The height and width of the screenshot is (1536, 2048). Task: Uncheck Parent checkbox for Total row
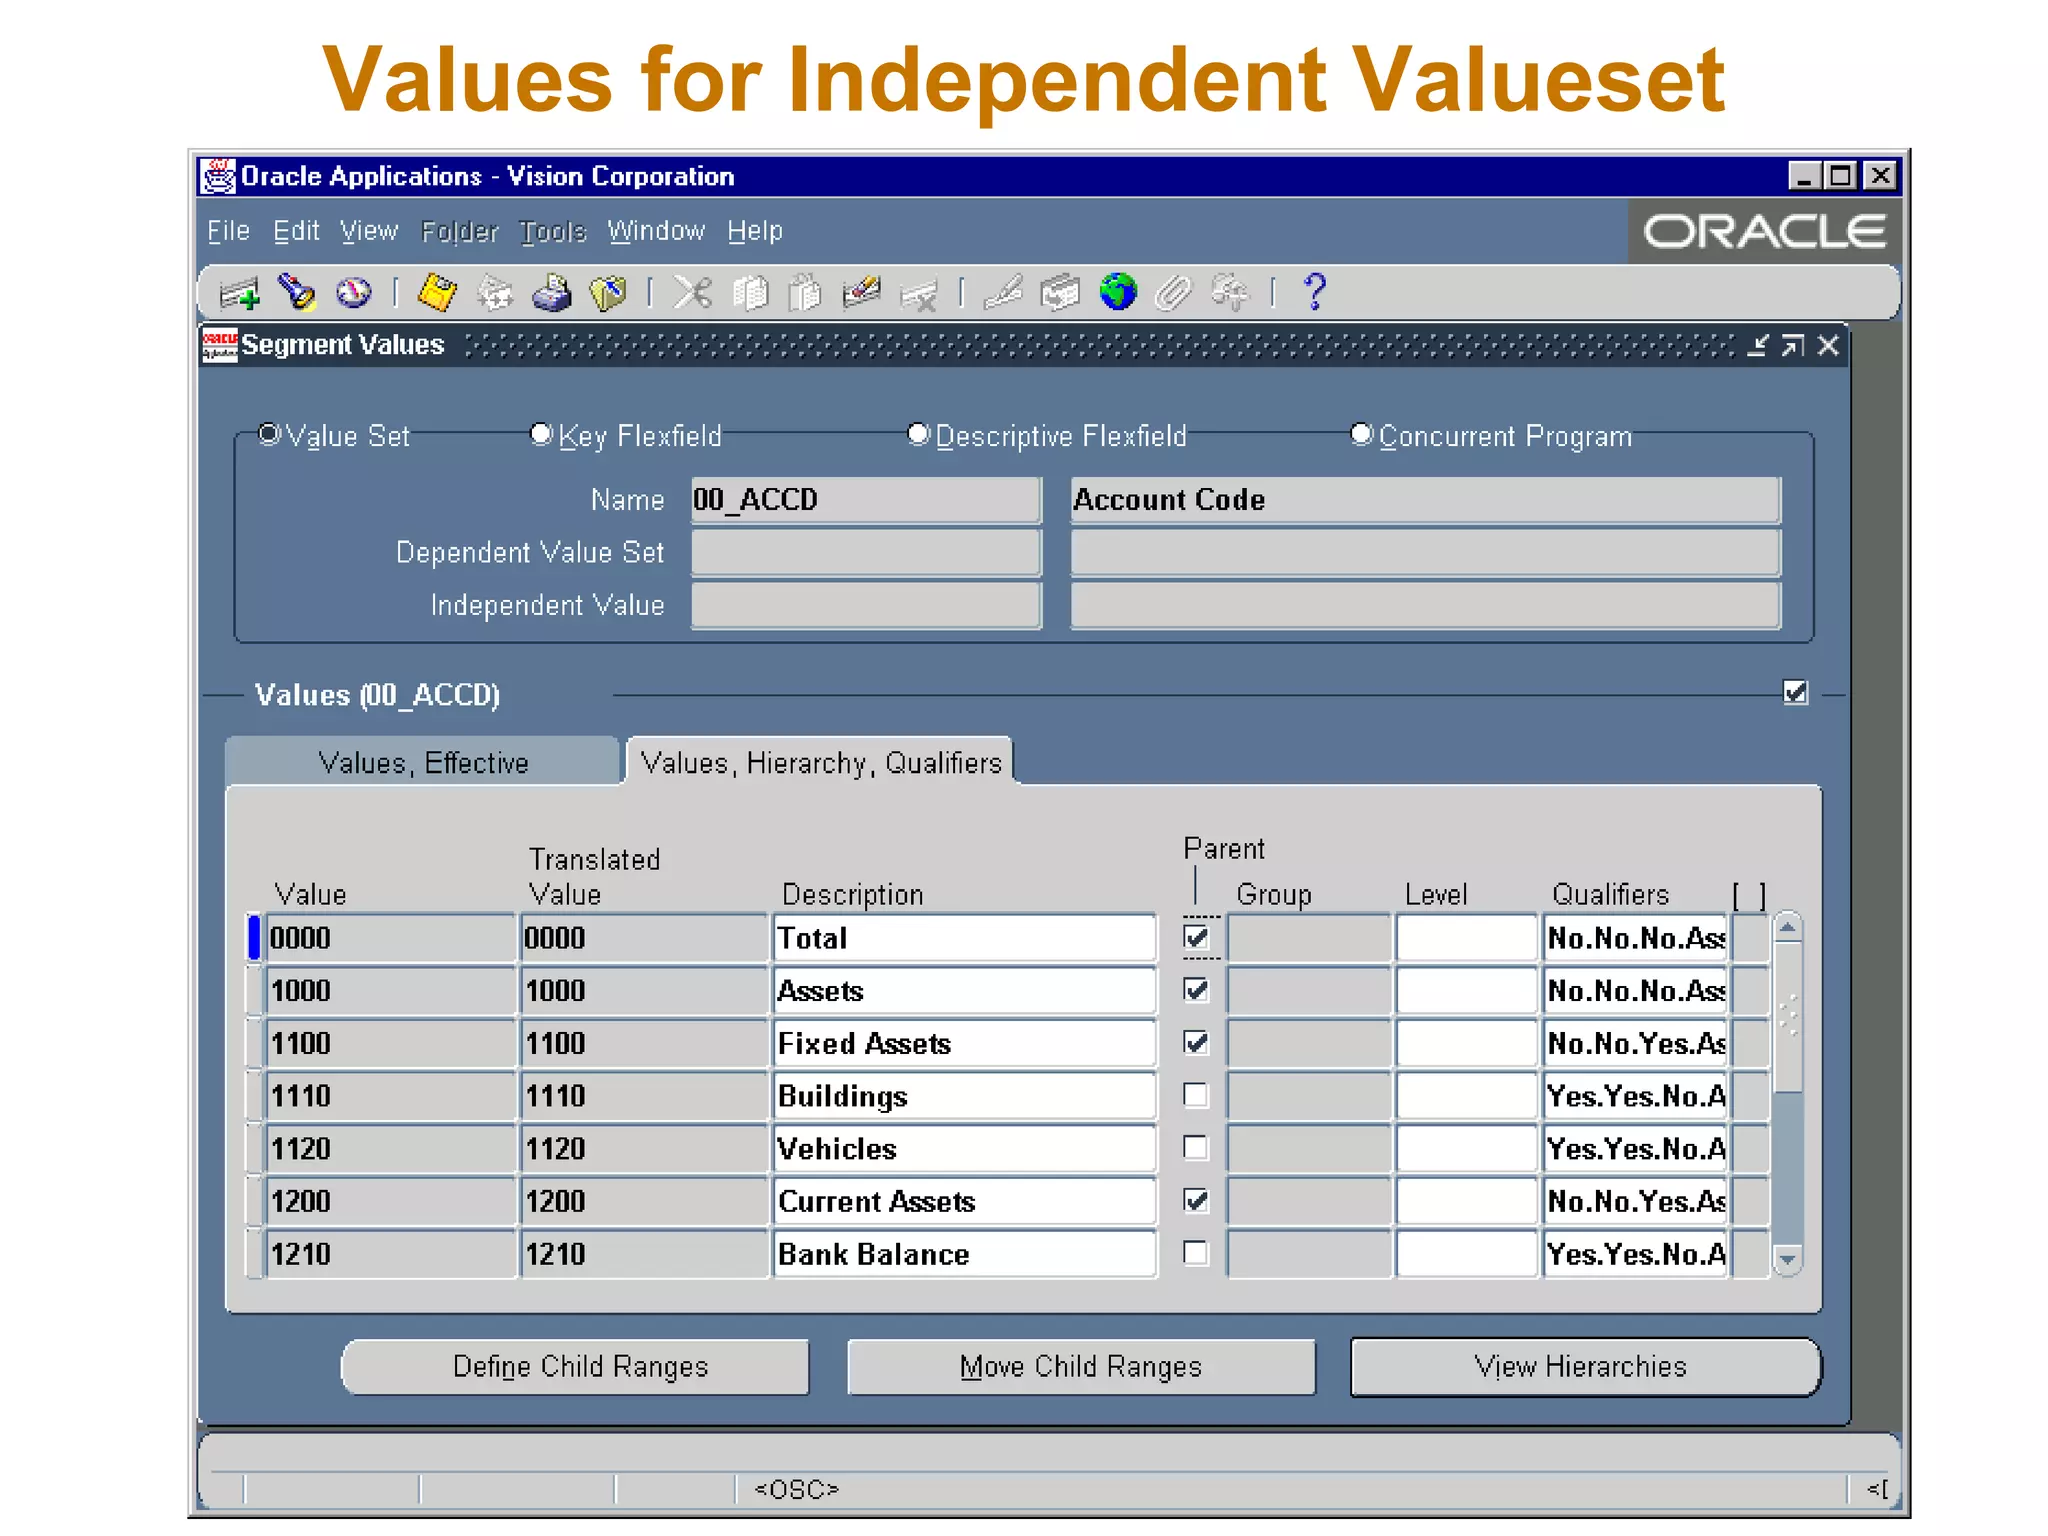[1196, 937]
